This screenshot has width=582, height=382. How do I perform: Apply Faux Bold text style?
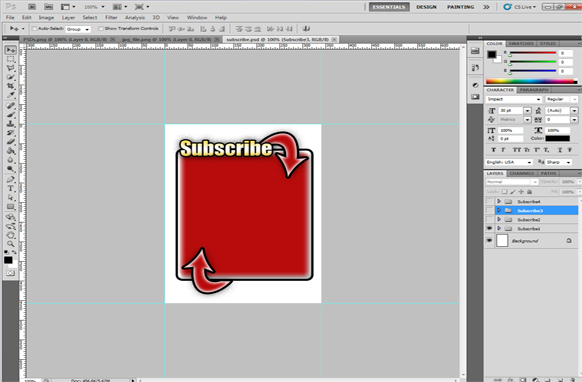[493, 150]
